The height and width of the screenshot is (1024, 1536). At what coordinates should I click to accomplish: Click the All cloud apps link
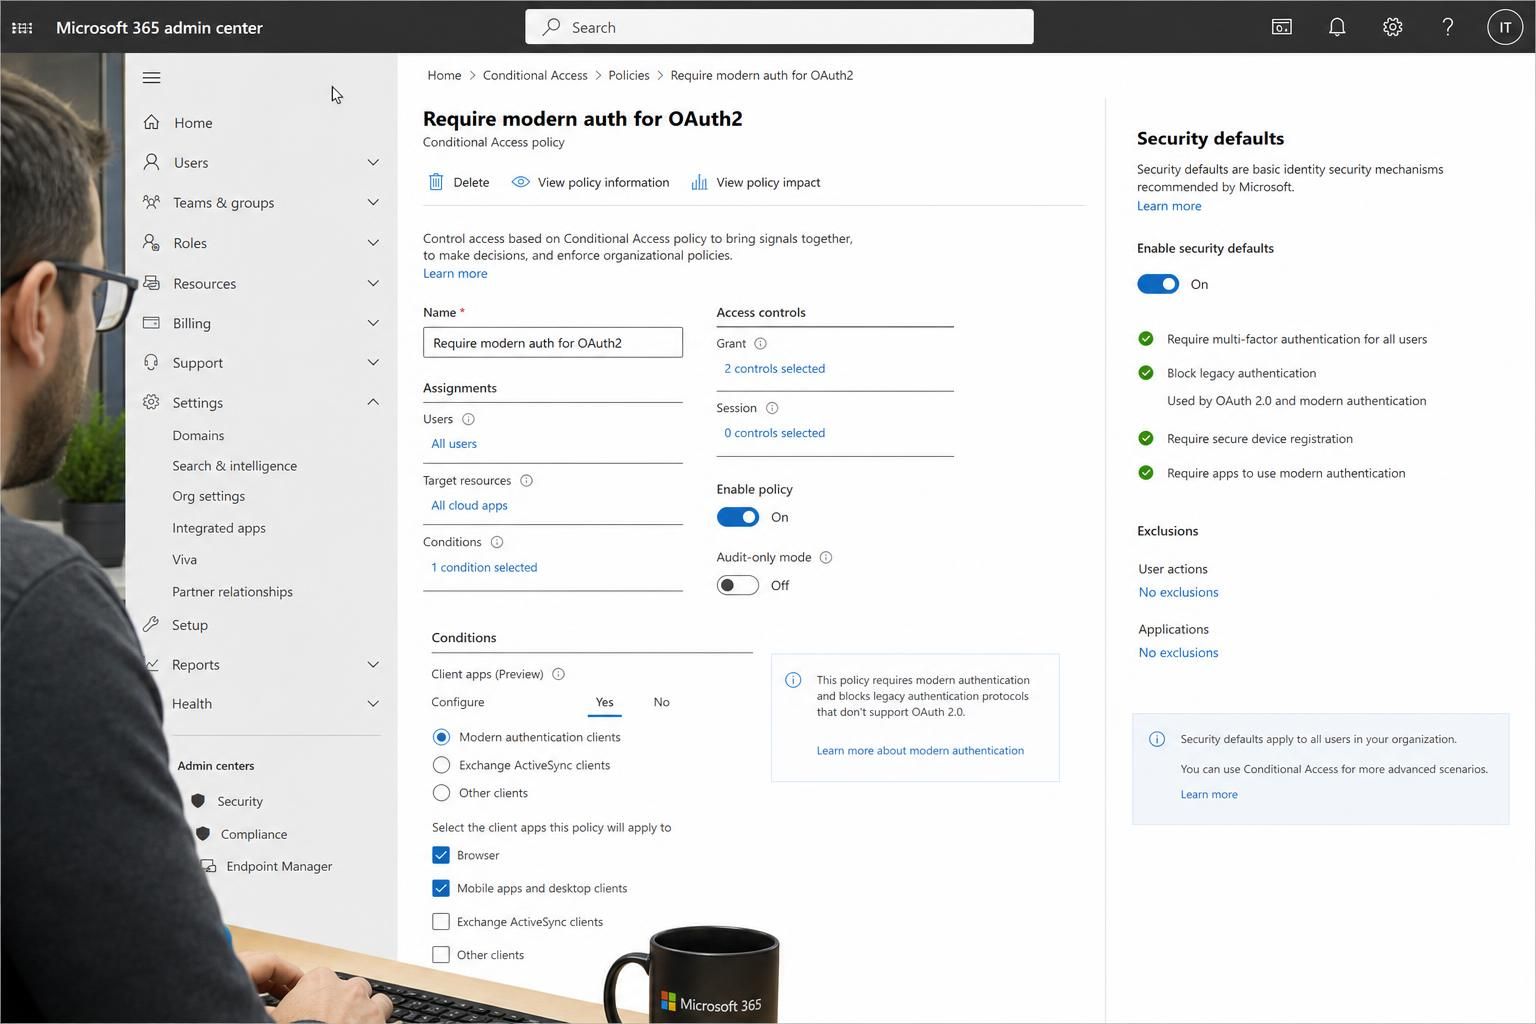coord(469,505)
